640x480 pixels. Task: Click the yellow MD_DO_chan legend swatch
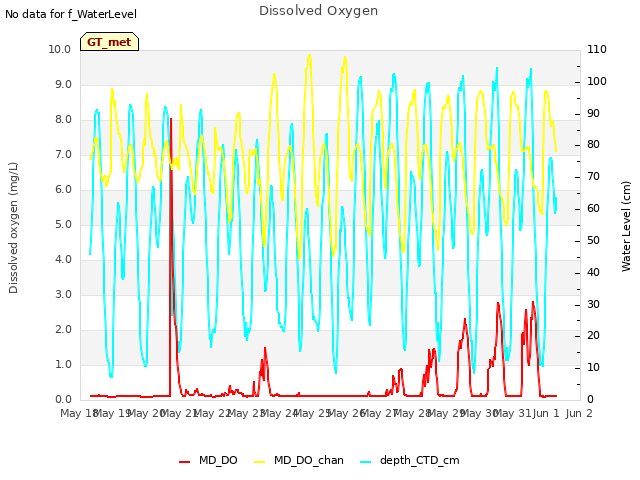tap(260, 462)
